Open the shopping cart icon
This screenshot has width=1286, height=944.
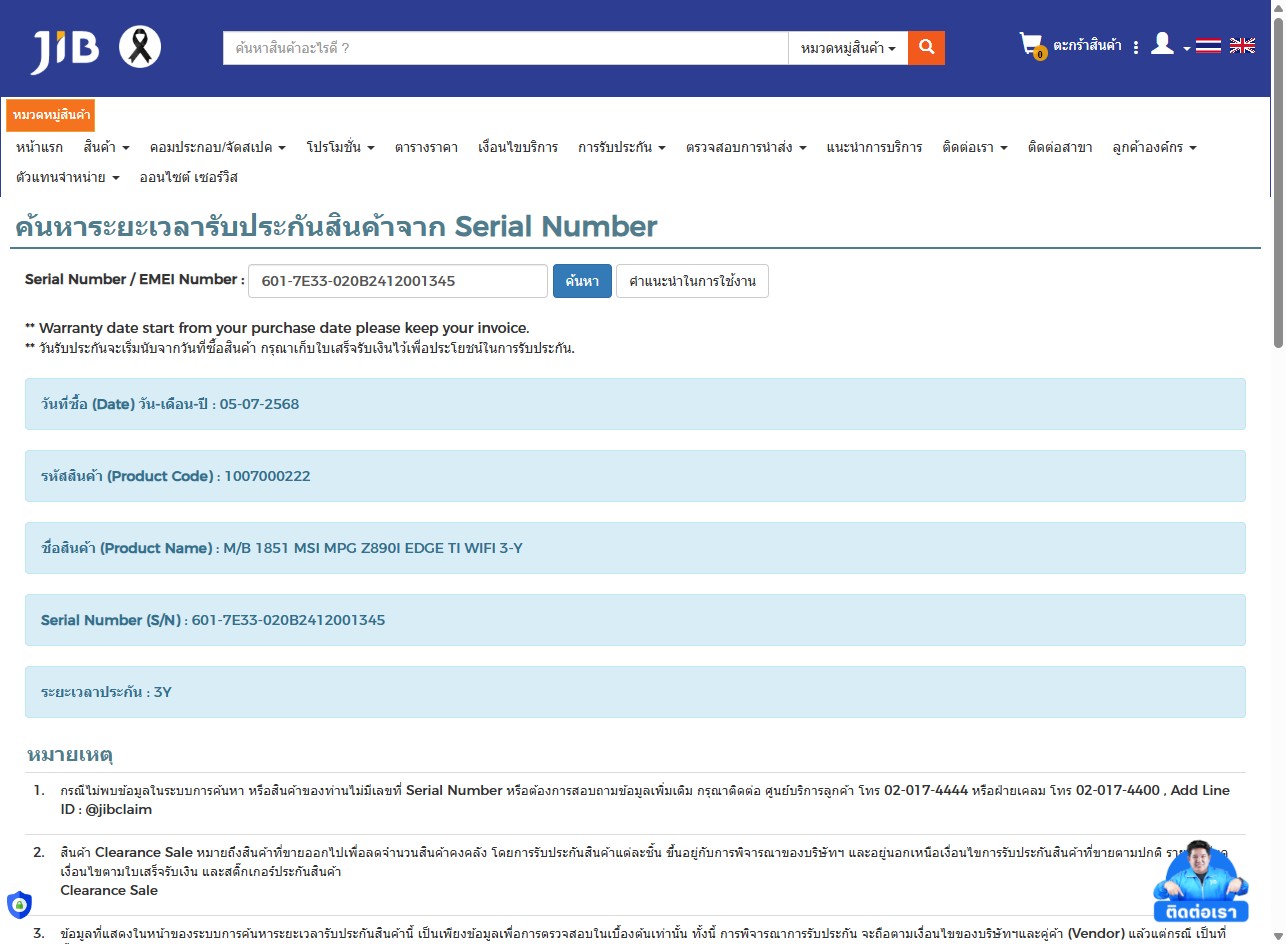pyautogui.click(x=1031, y=45)
